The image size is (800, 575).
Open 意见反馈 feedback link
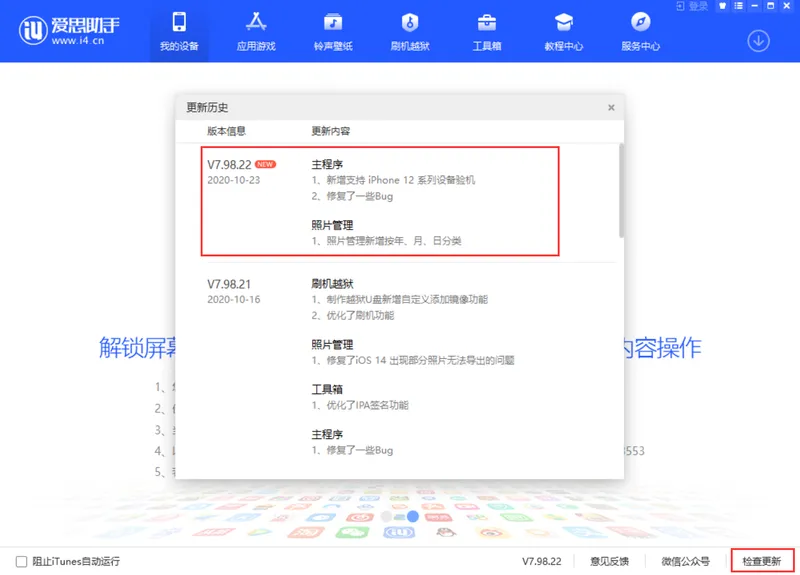point(609,561)
